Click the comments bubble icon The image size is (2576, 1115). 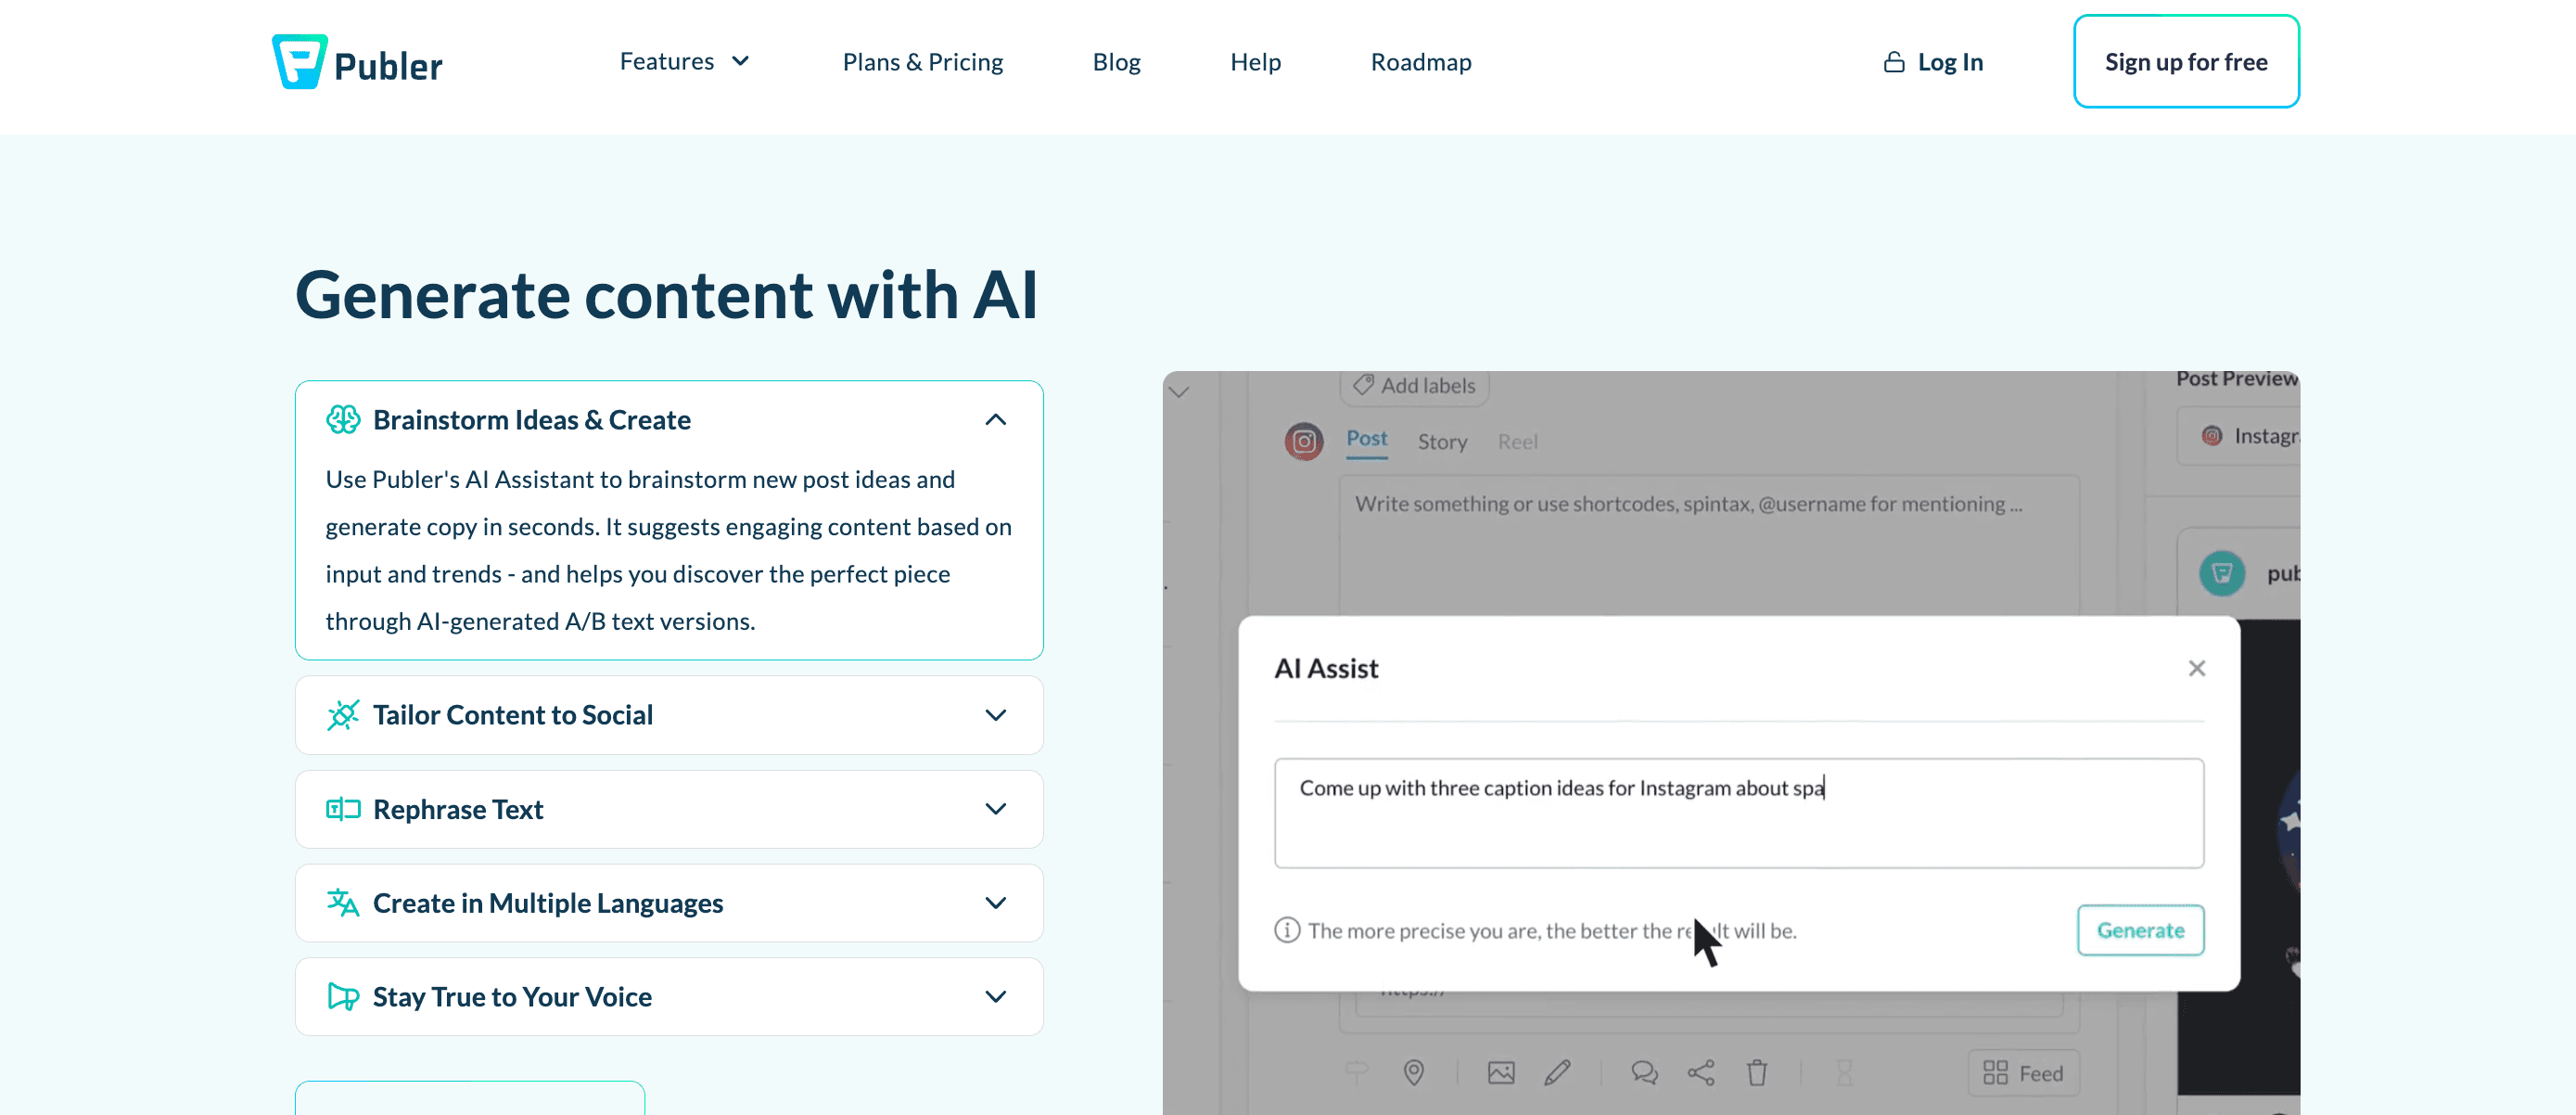pyautogui.click(x=1644, y=1073)
